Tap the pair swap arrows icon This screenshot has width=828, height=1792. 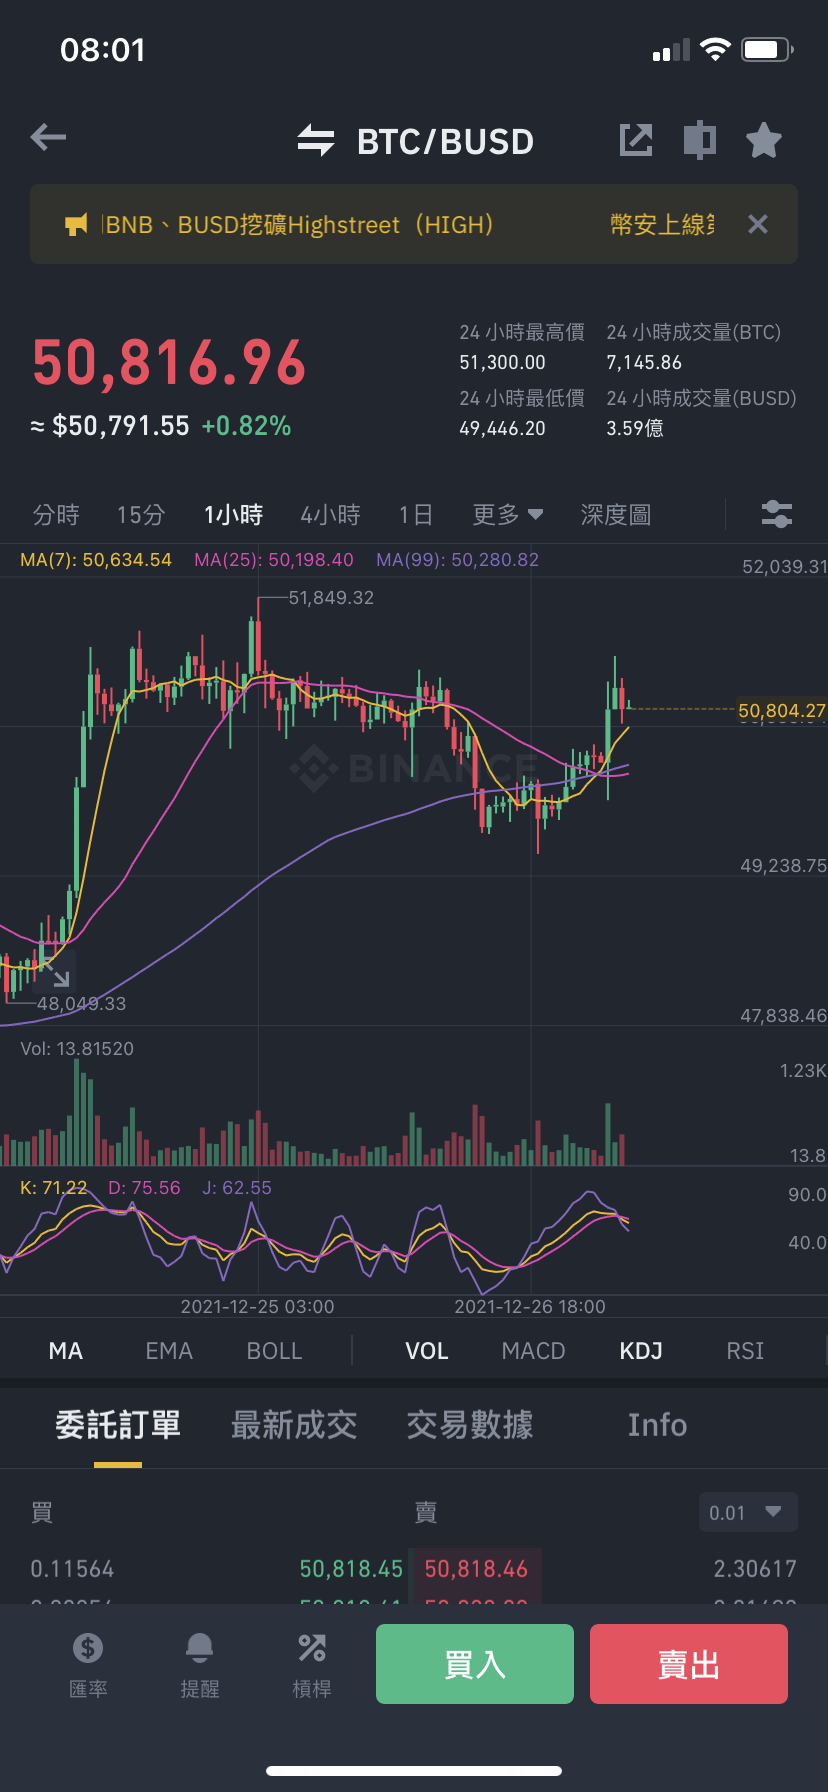coord(316,141)
